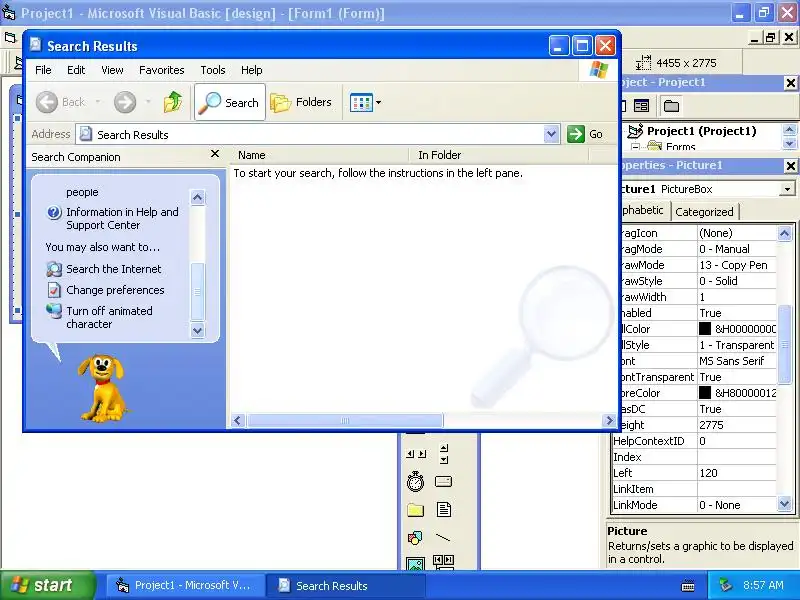800x600 pixels.
Task: Select the Timer control in VB toolbox
Action: point(415,481)
